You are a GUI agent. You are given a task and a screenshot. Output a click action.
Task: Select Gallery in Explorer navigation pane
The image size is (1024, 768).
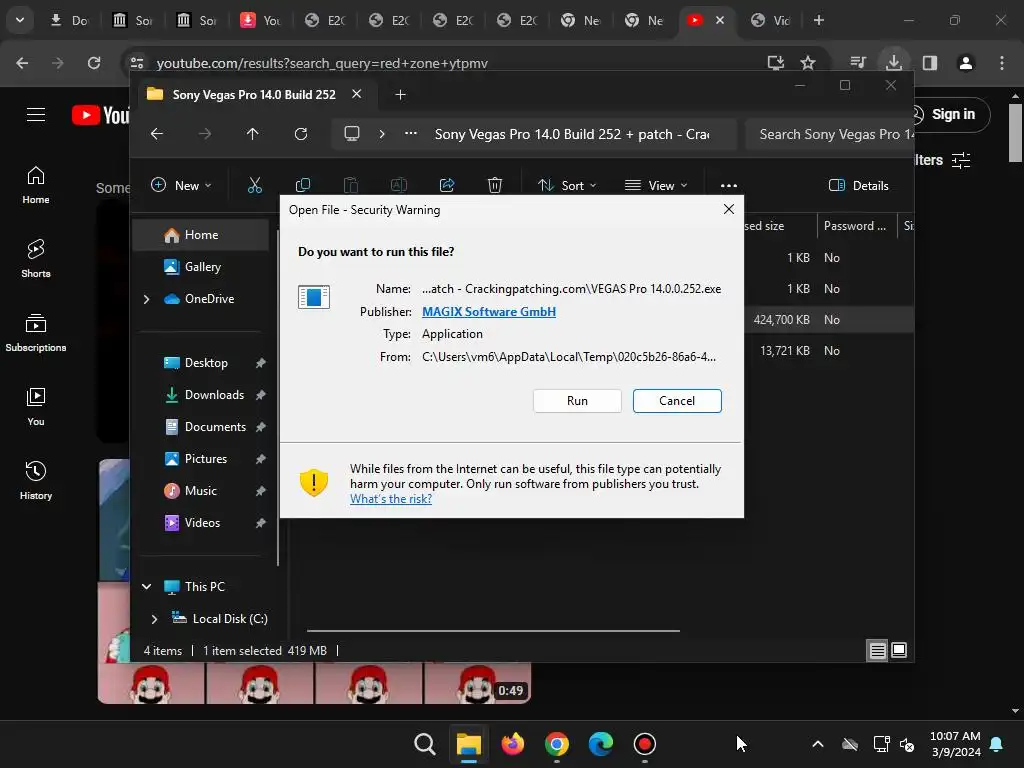[200, 267]
